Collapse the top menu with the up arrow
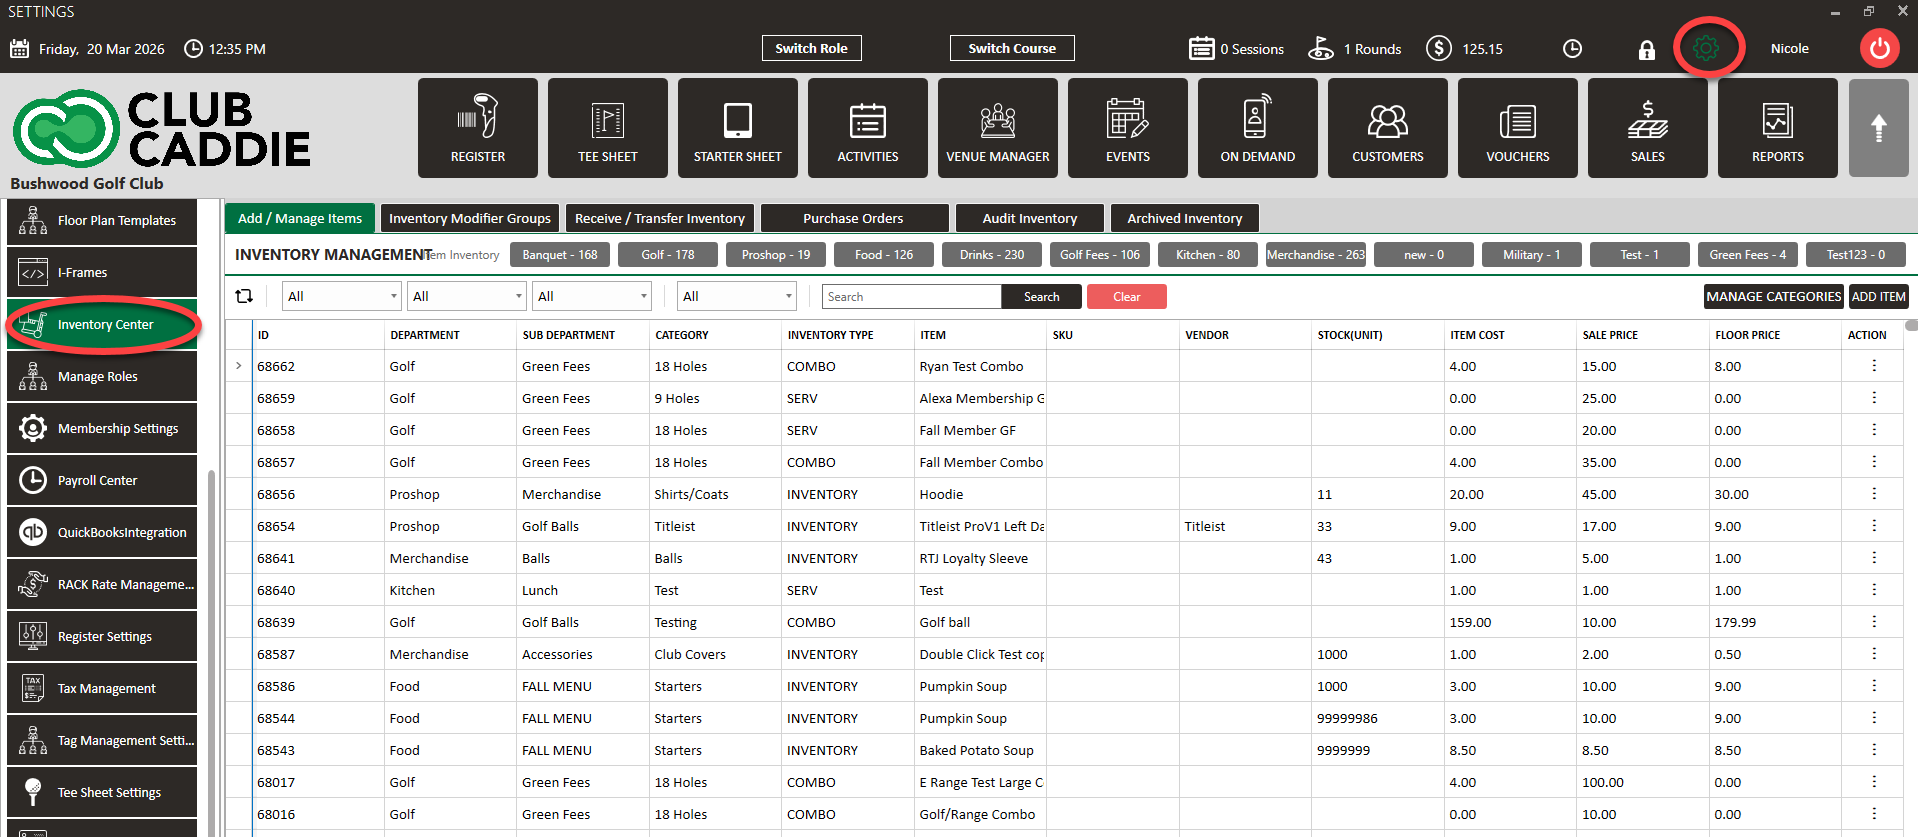Viewport: 1918px width, 837px height. (1878, 128)
